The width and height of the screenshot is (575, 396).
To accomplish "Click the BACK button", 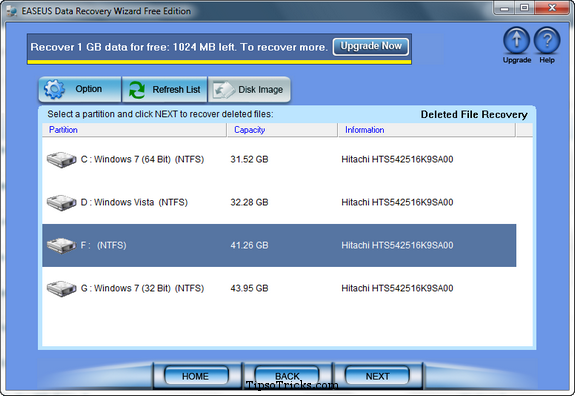I will click(x=287, y=376).
